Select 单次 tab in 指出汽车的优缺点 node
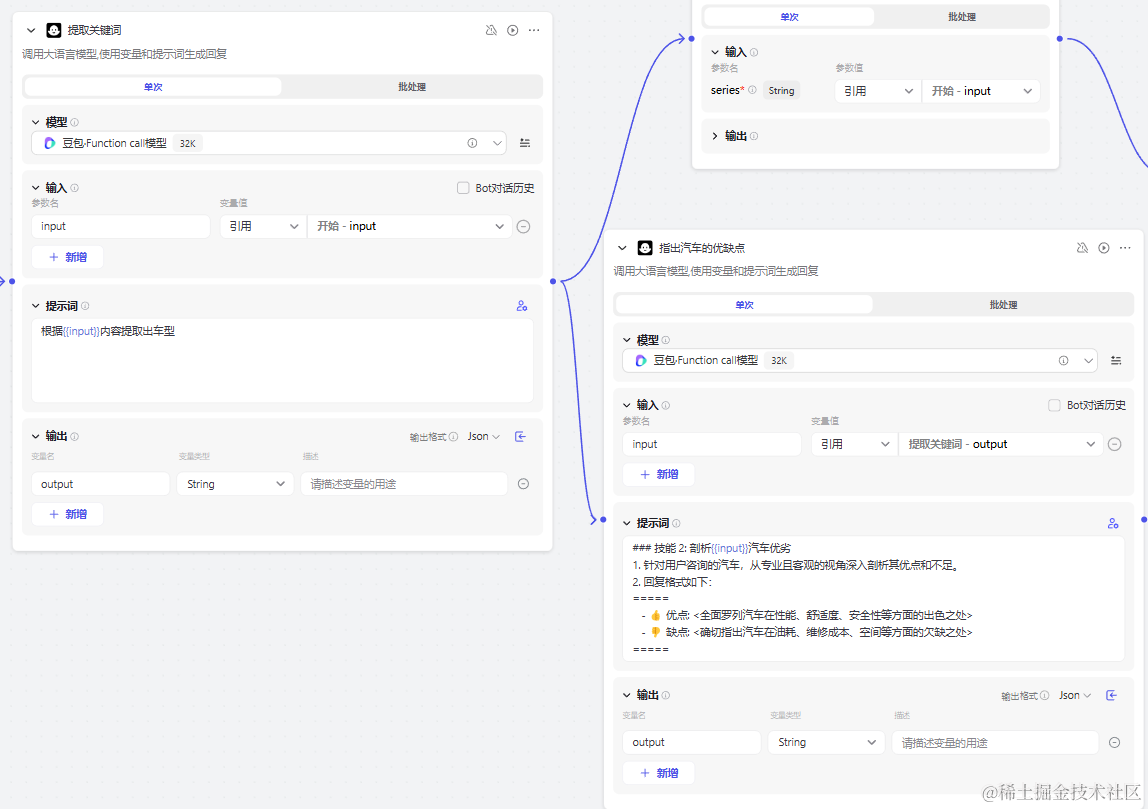Image resolution: width=1148 pixels, height=809 pixels. click(x=744, y=305)
